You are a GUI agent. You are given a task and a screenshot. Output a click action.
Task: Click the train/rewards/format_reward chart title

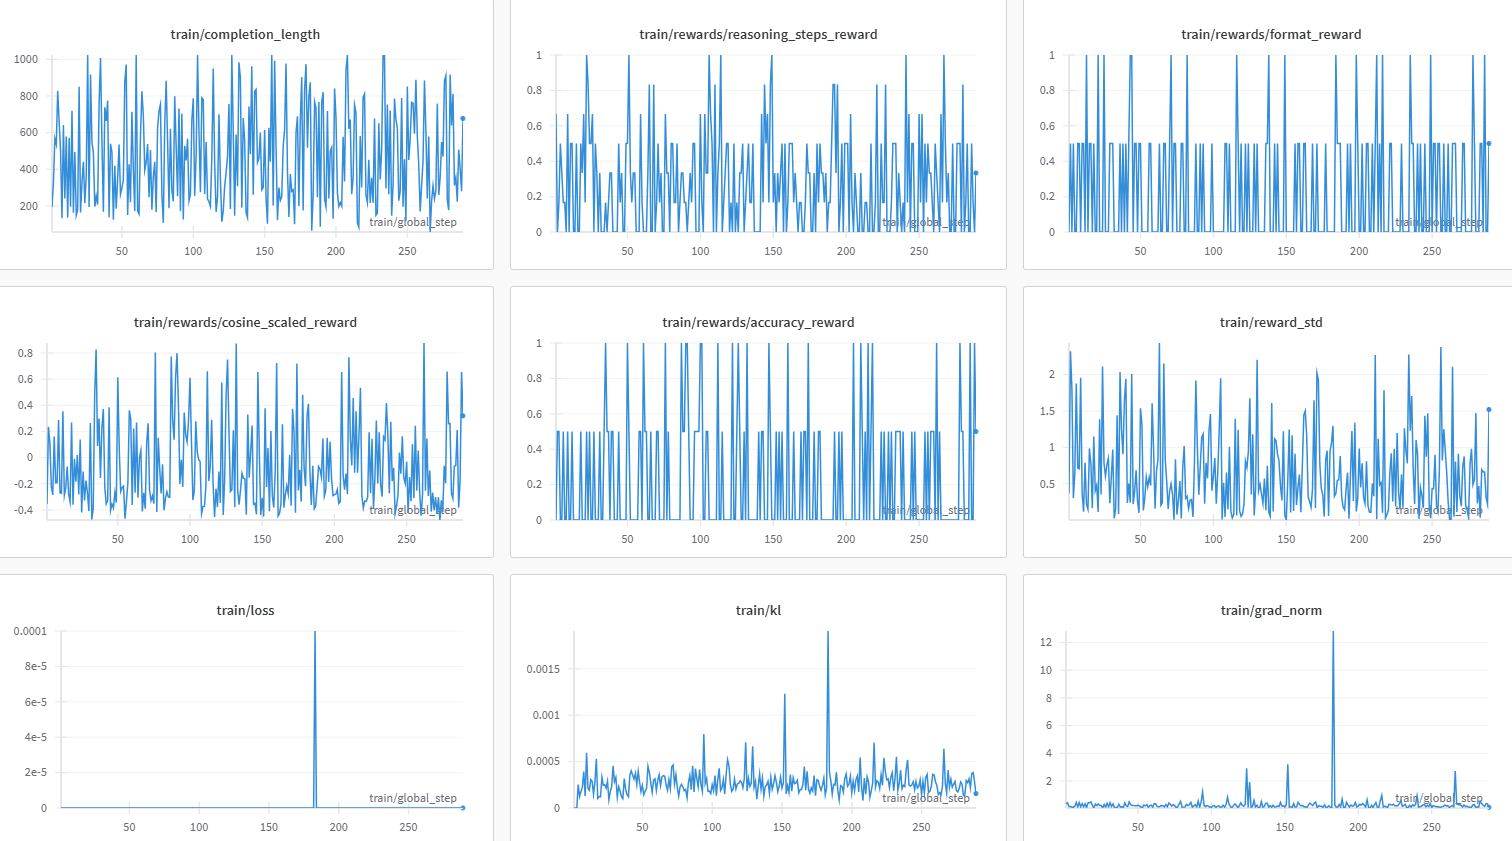1271,34
